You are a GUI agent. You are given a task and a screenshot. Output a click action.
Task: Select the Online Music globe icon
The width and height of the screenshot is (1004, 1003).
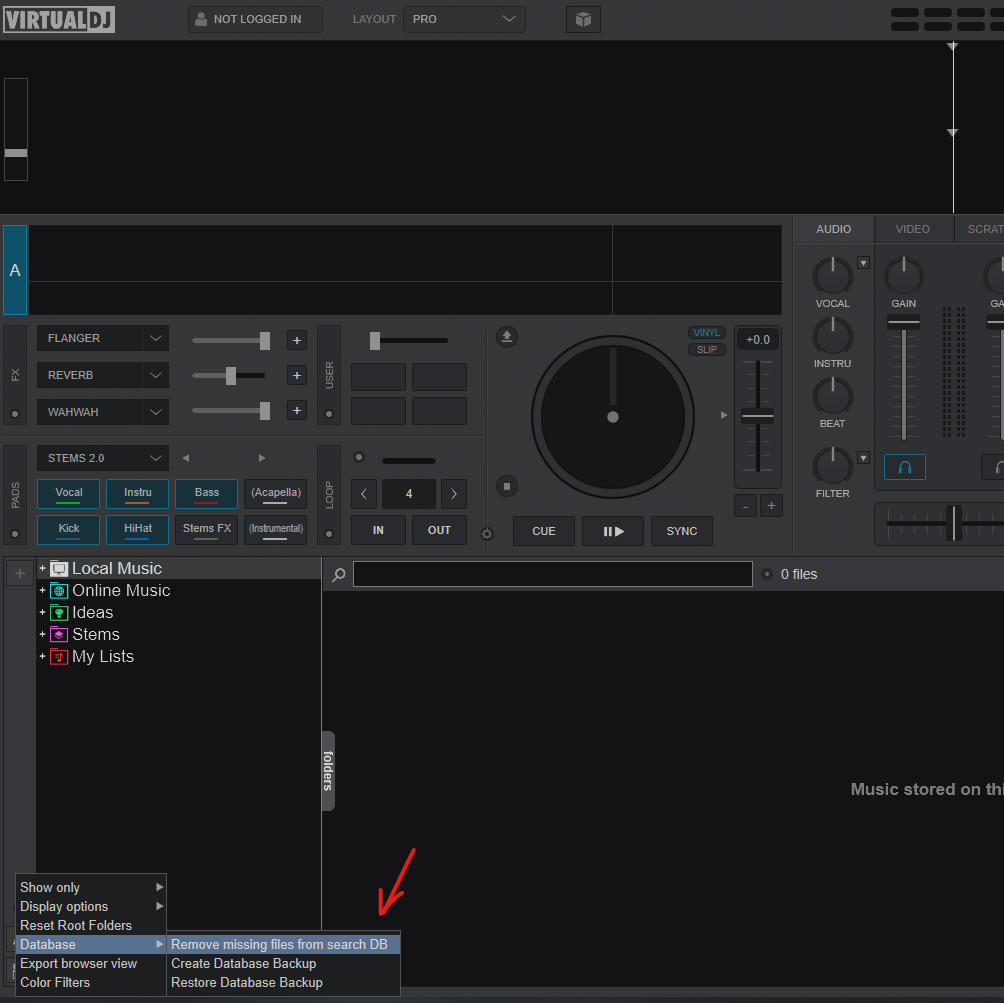[x=59, y=591]
